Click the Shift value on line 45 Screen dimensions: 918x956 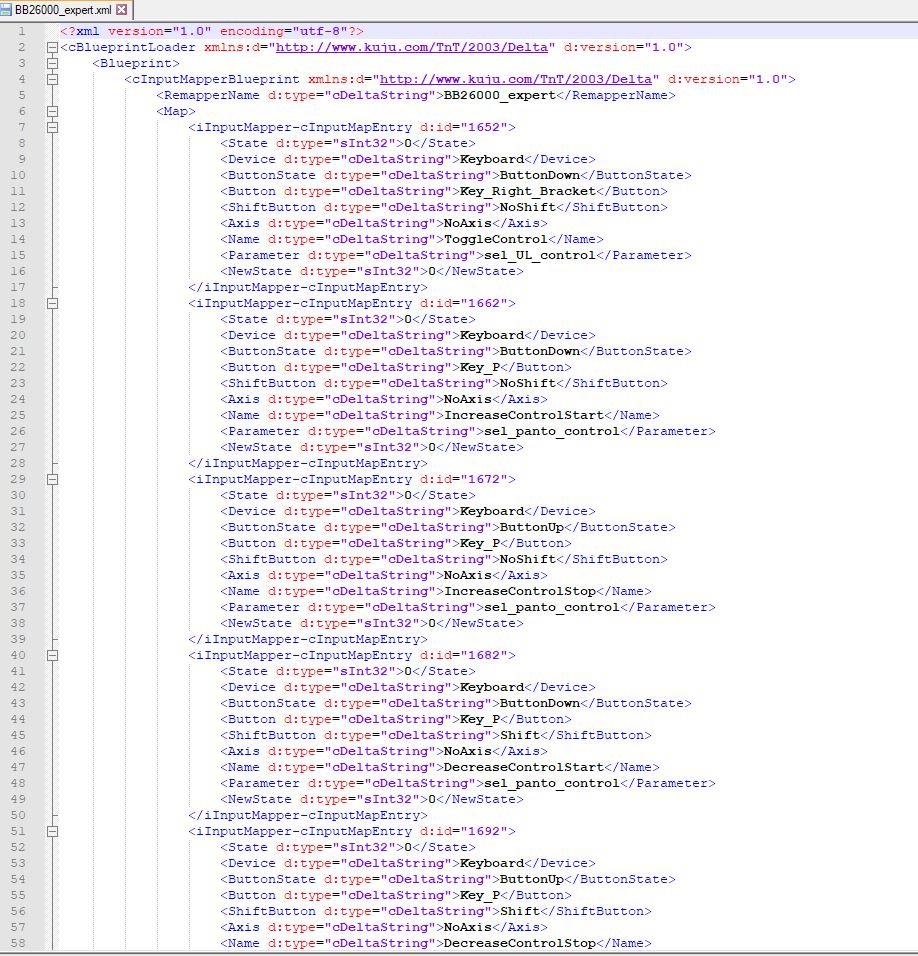[x=520, y=735]
